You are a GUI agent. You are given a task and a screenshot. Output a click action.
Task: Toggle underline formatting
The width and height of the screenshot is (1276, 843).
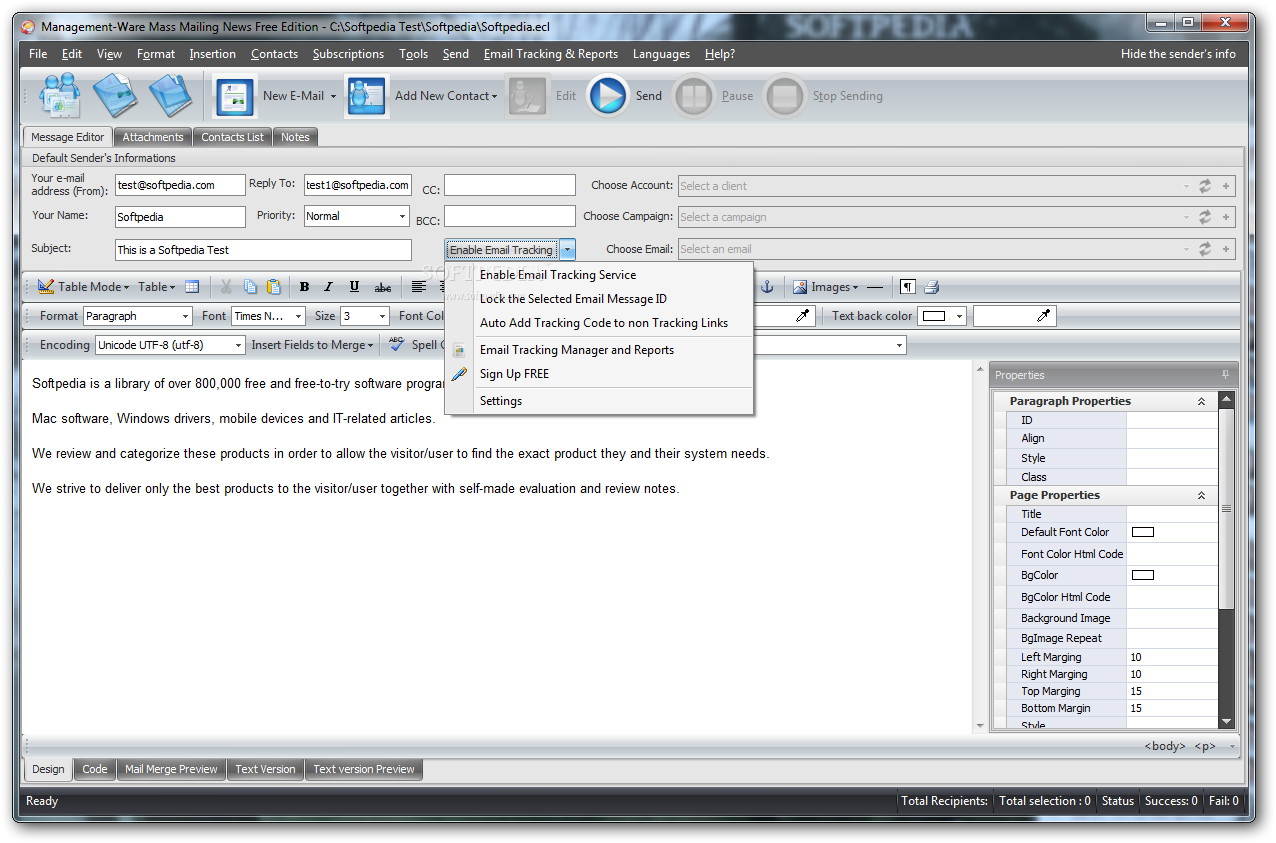[x=354, y=287]
